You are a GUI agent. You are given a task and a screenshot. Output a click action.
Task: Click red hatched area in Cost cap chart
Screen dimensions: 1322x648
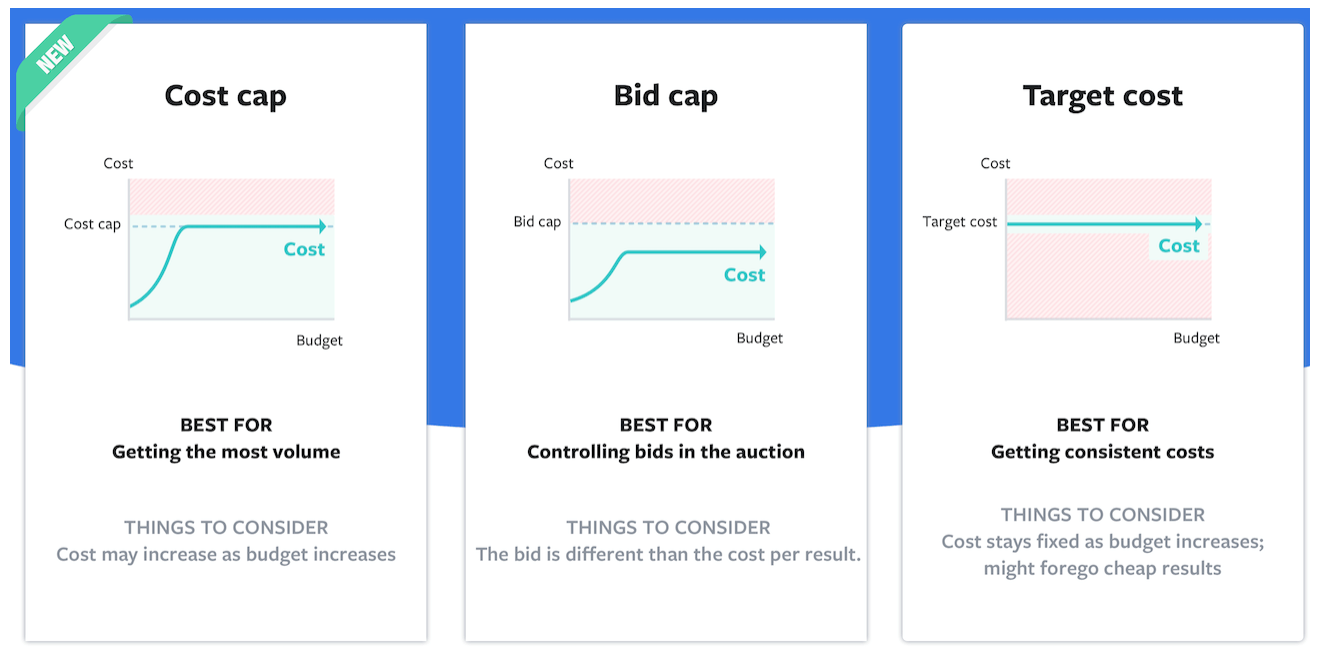pos(232,196)
